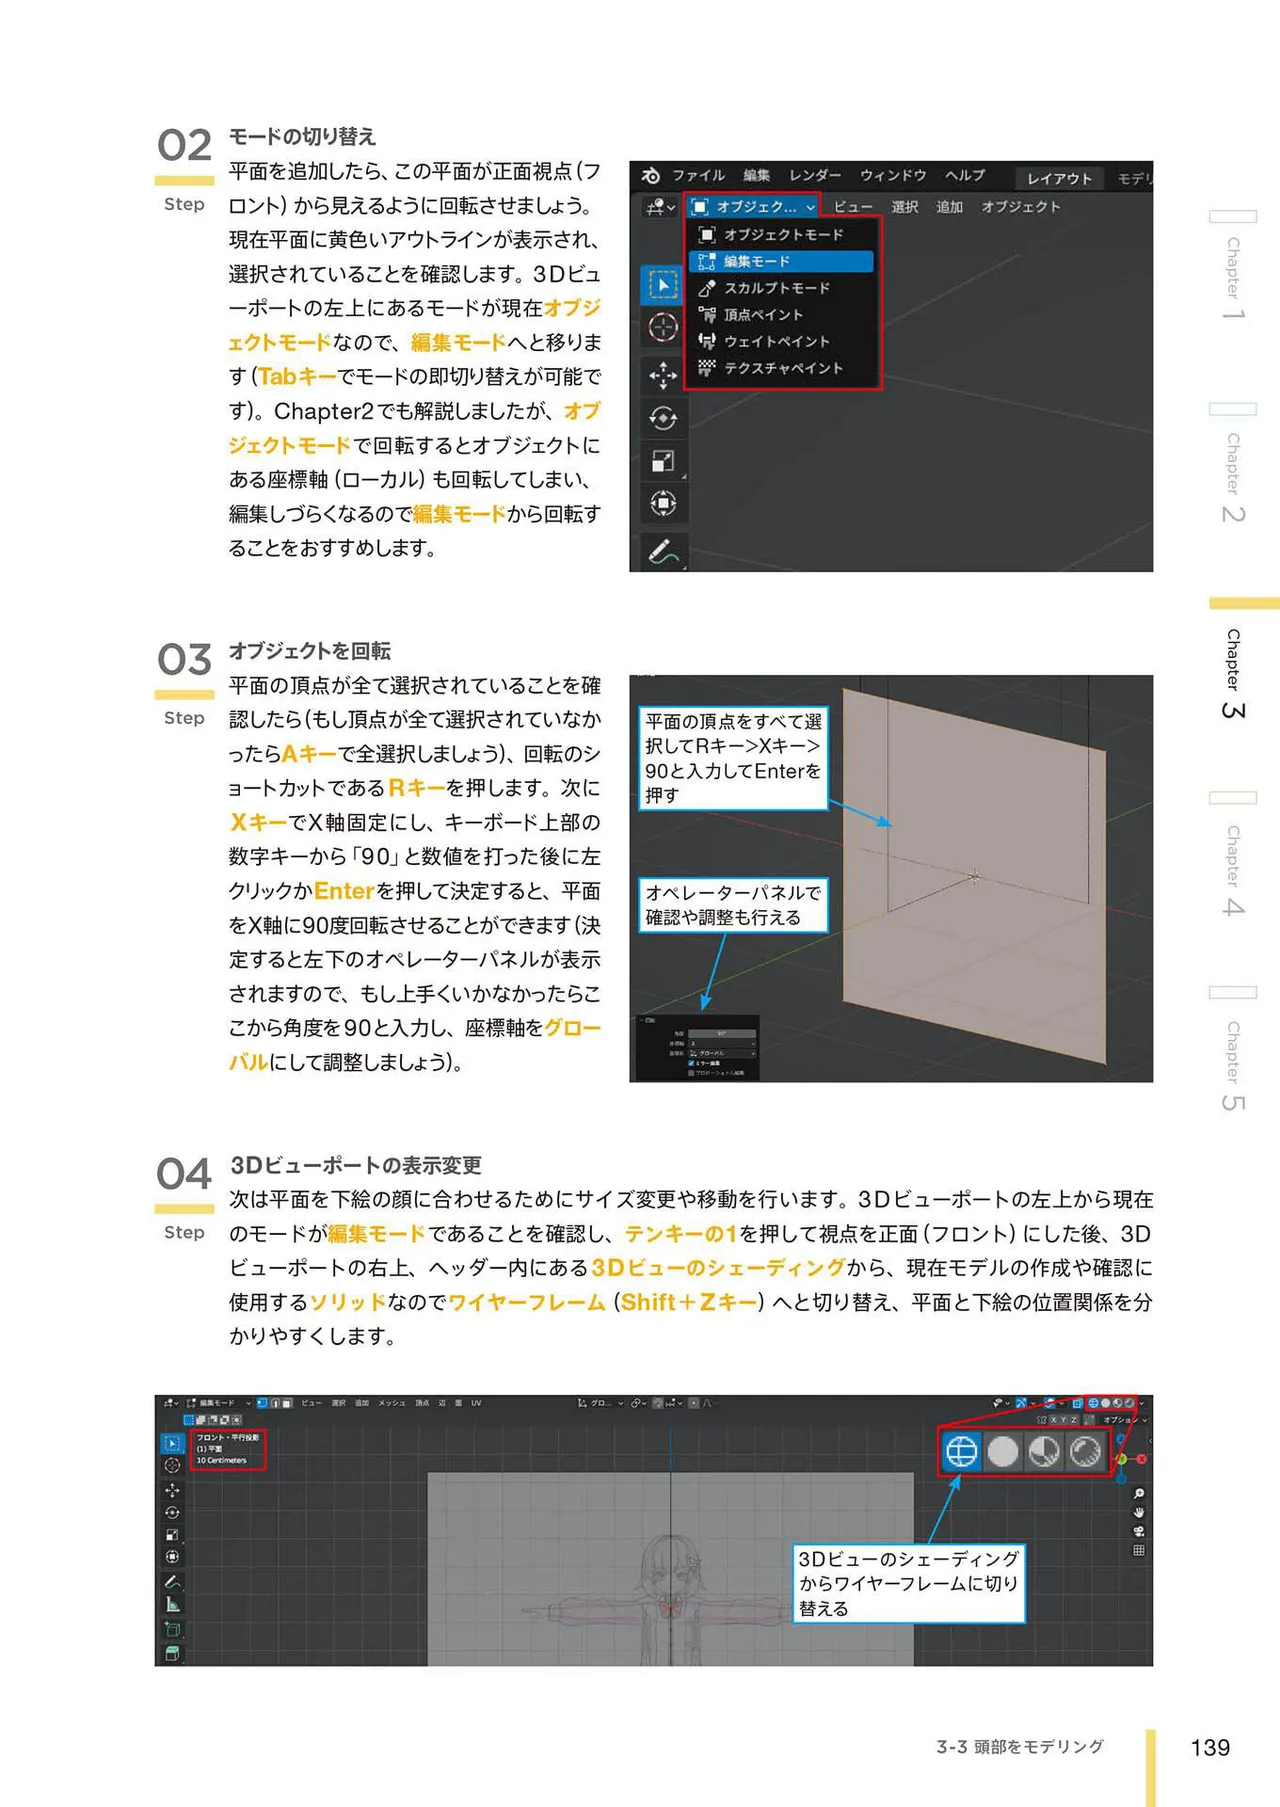Toggle X axis mirror button
1280x1807 pixels.
(1053, 1420)
